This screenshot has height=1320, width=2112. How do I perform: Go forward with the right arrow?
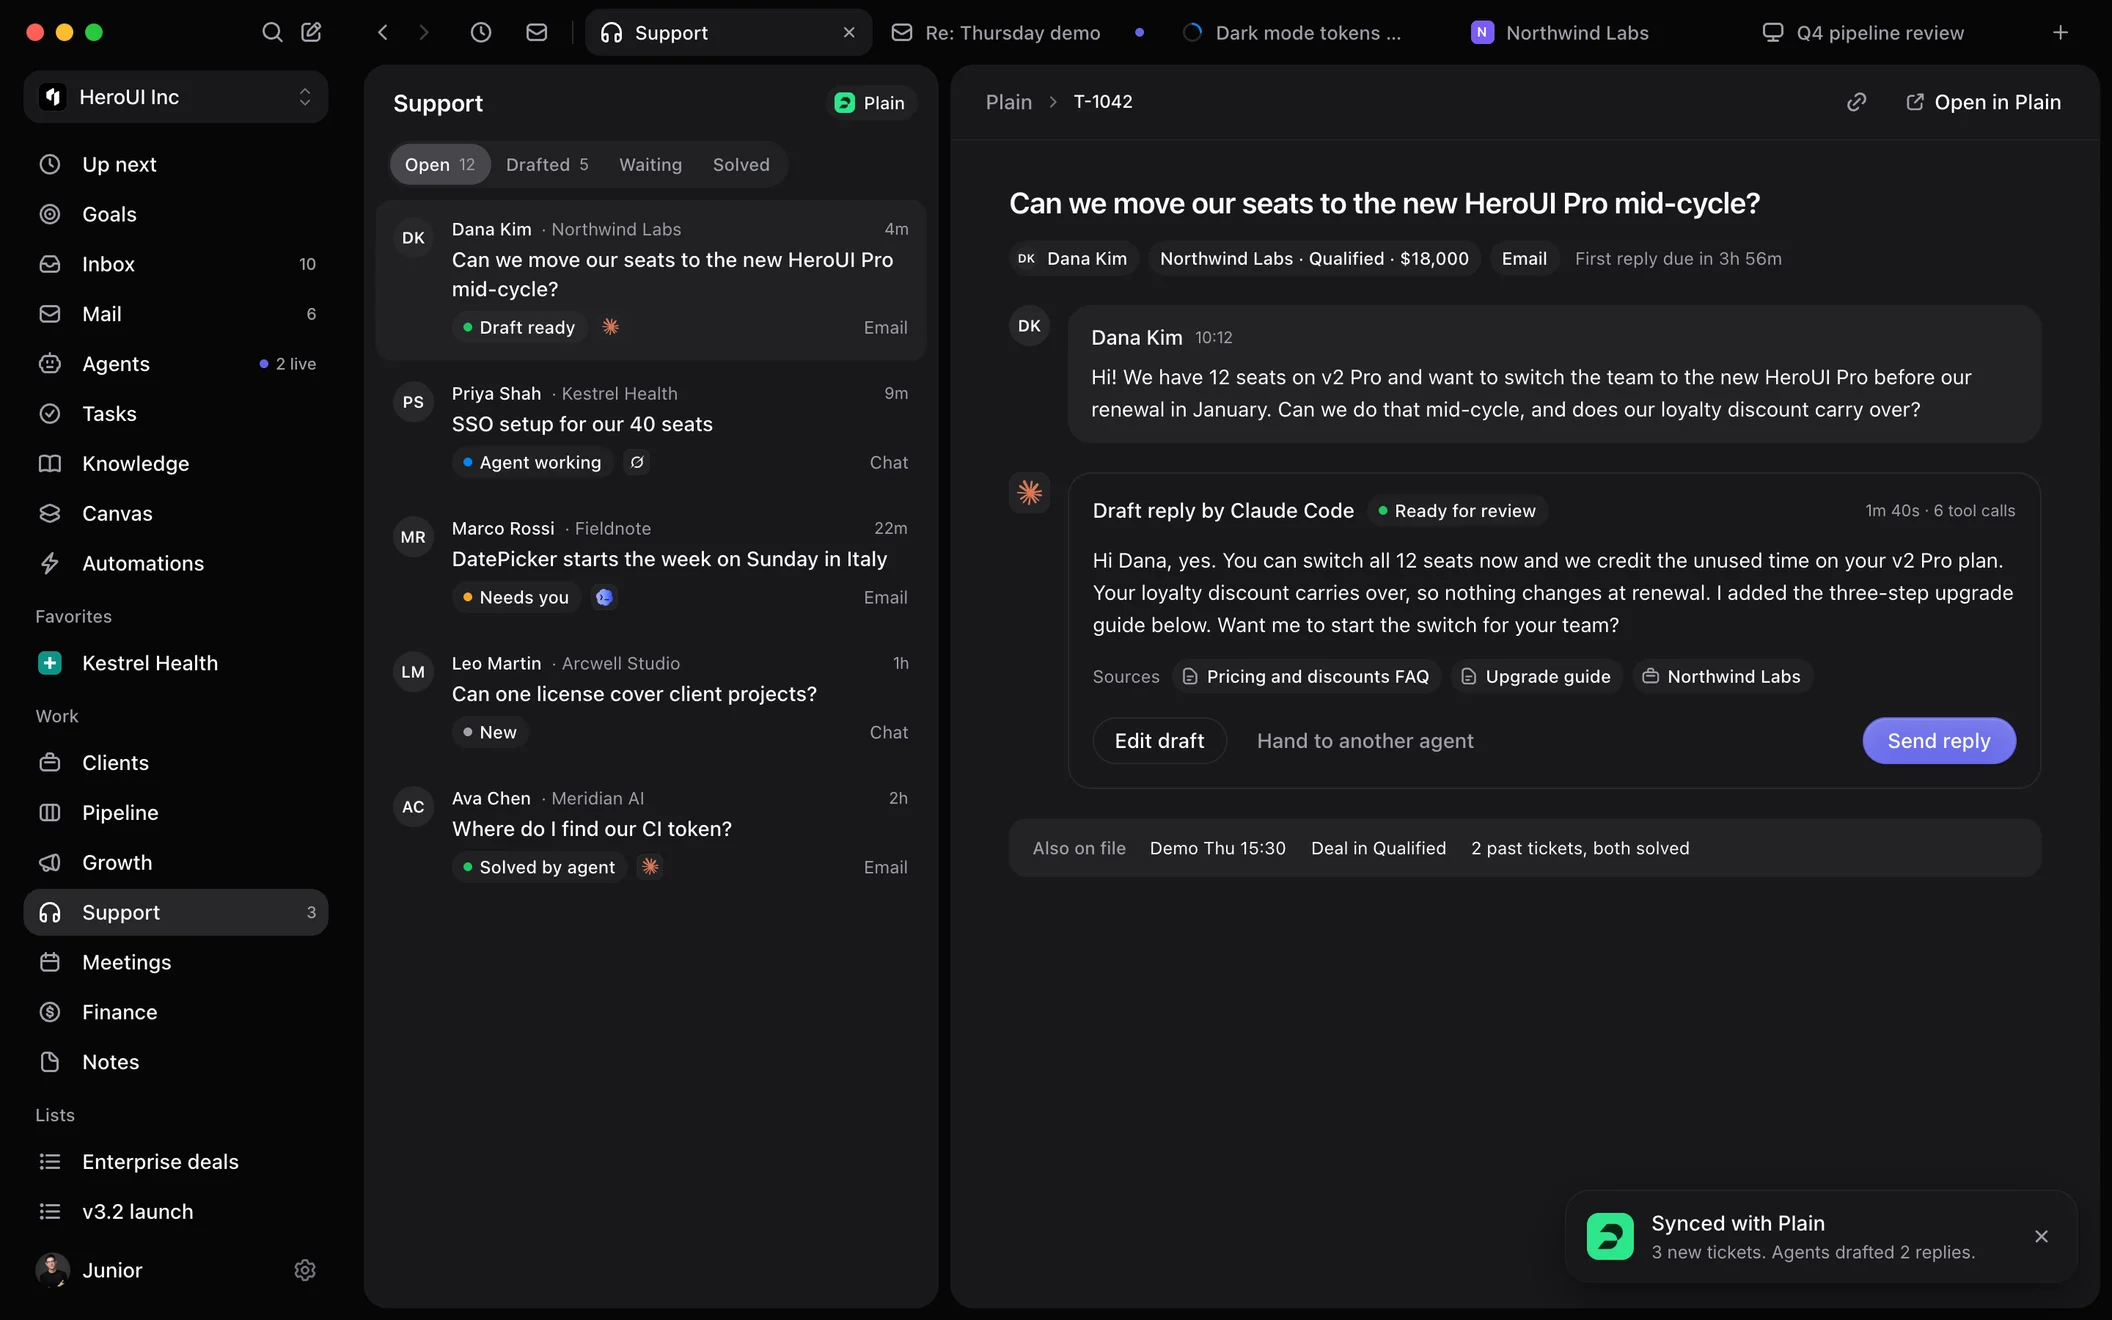pyautogui.click(x=424, y=32)
